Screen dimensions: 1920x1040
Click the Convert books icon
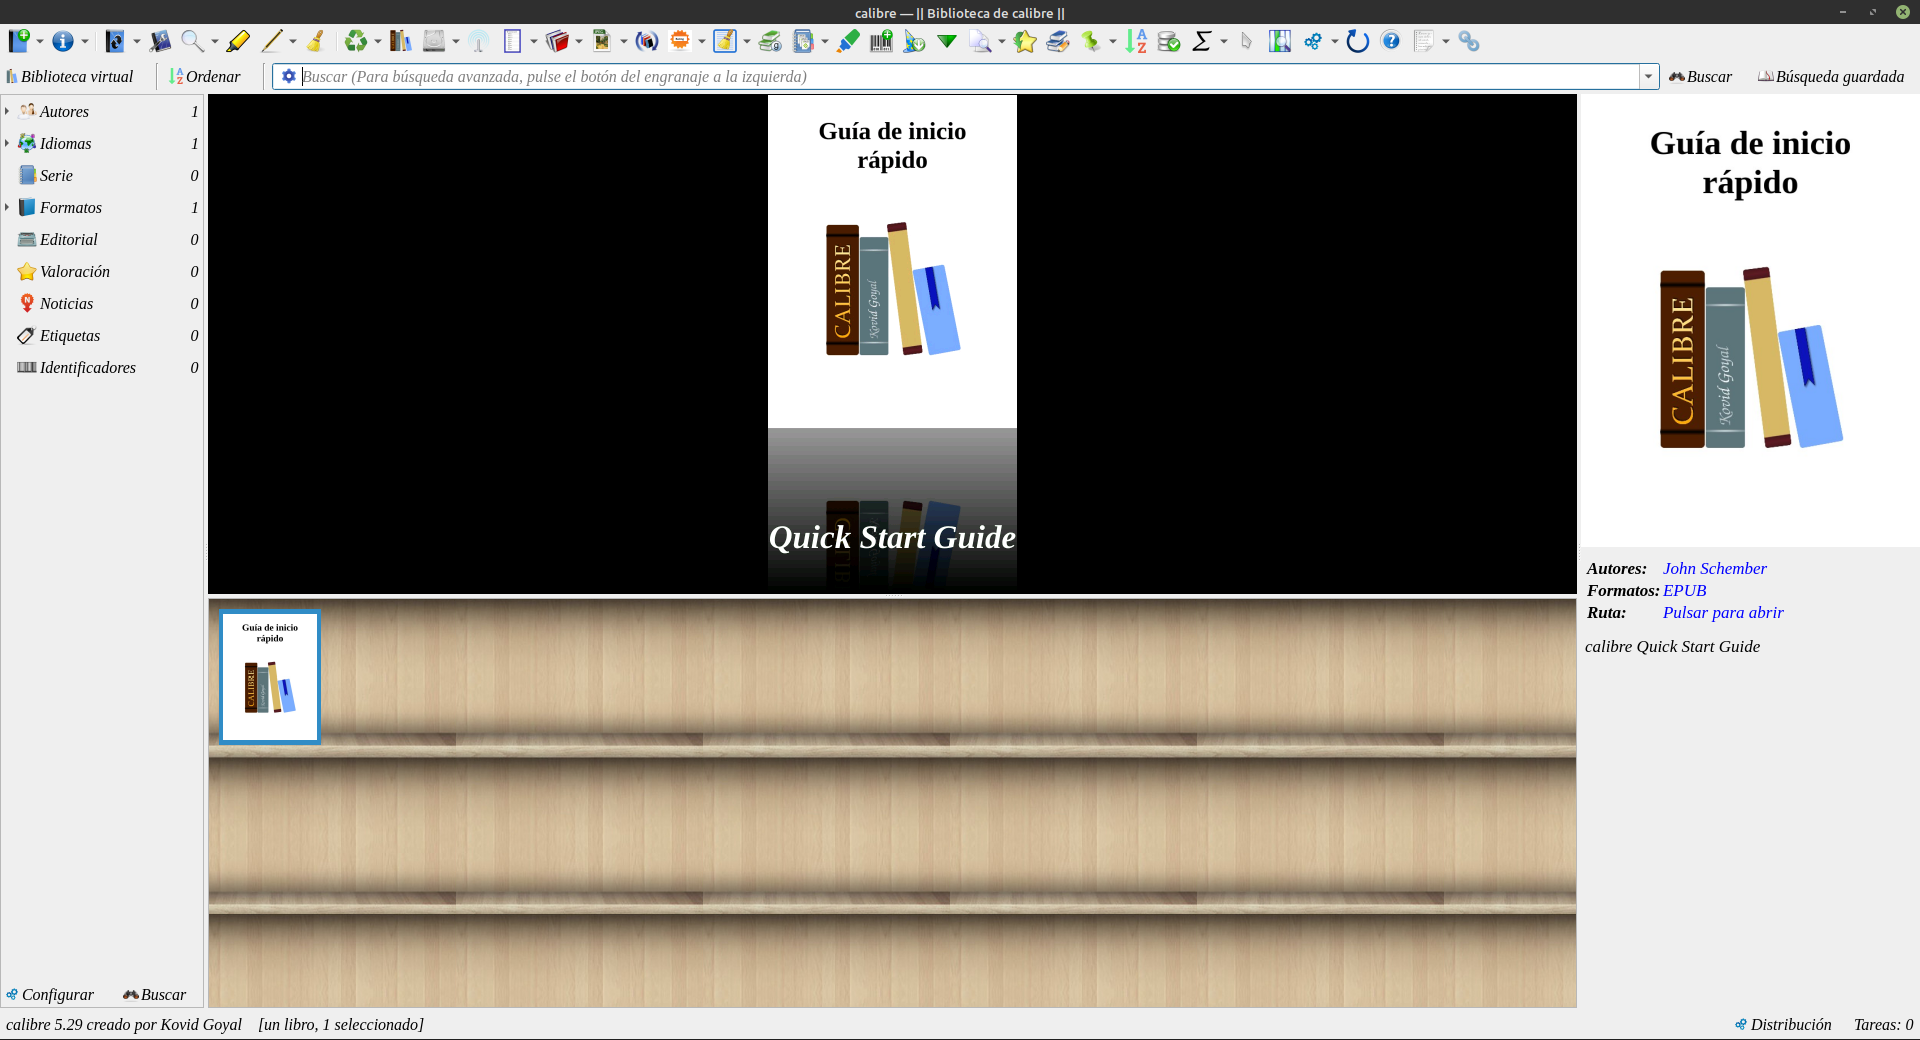[115, 41]
